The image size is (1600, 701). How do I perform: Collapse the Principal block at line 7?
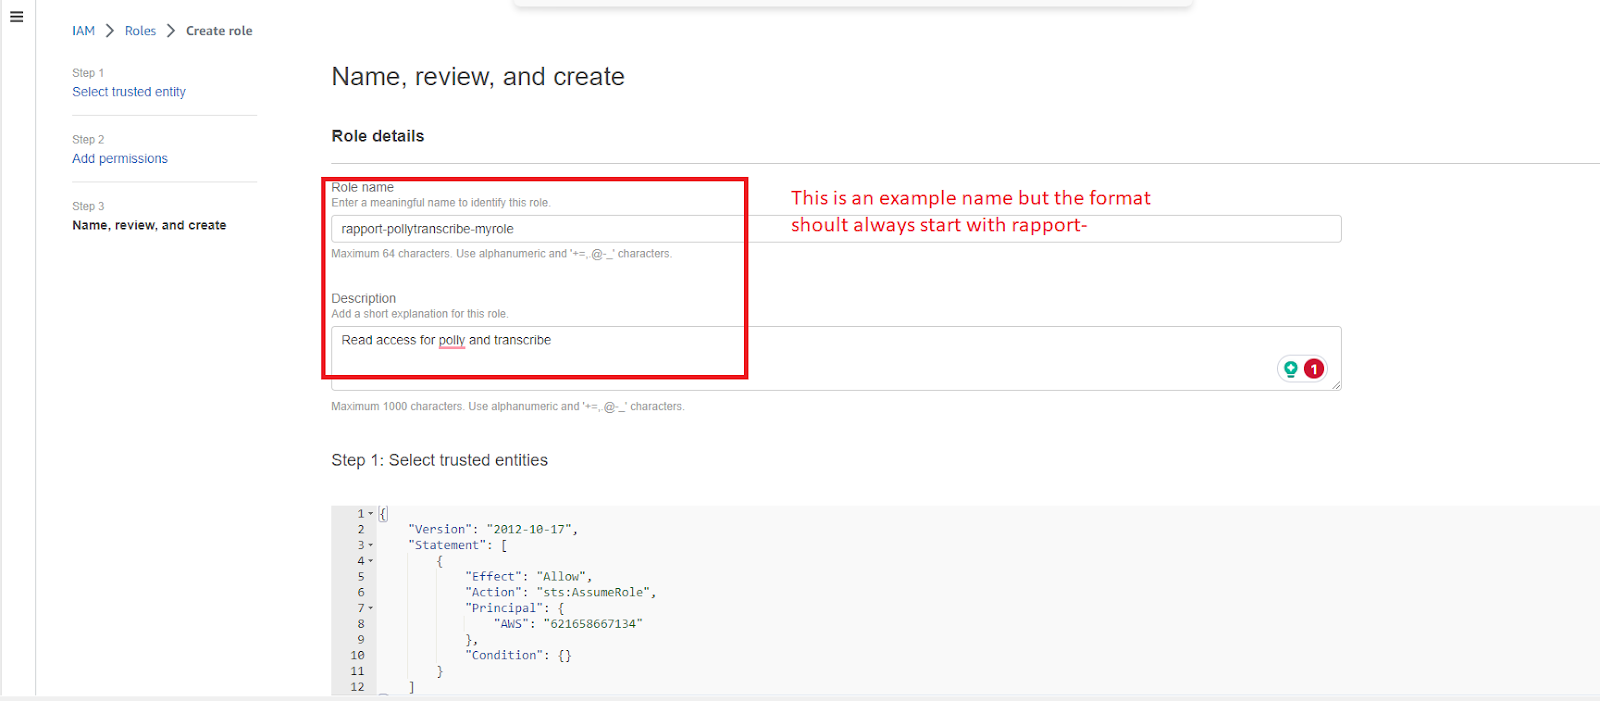[x=371, y=608]
